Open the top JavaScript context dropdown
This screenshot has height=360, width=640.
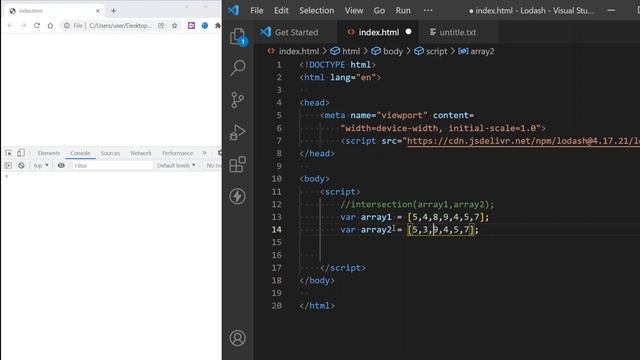pos(41,165)
